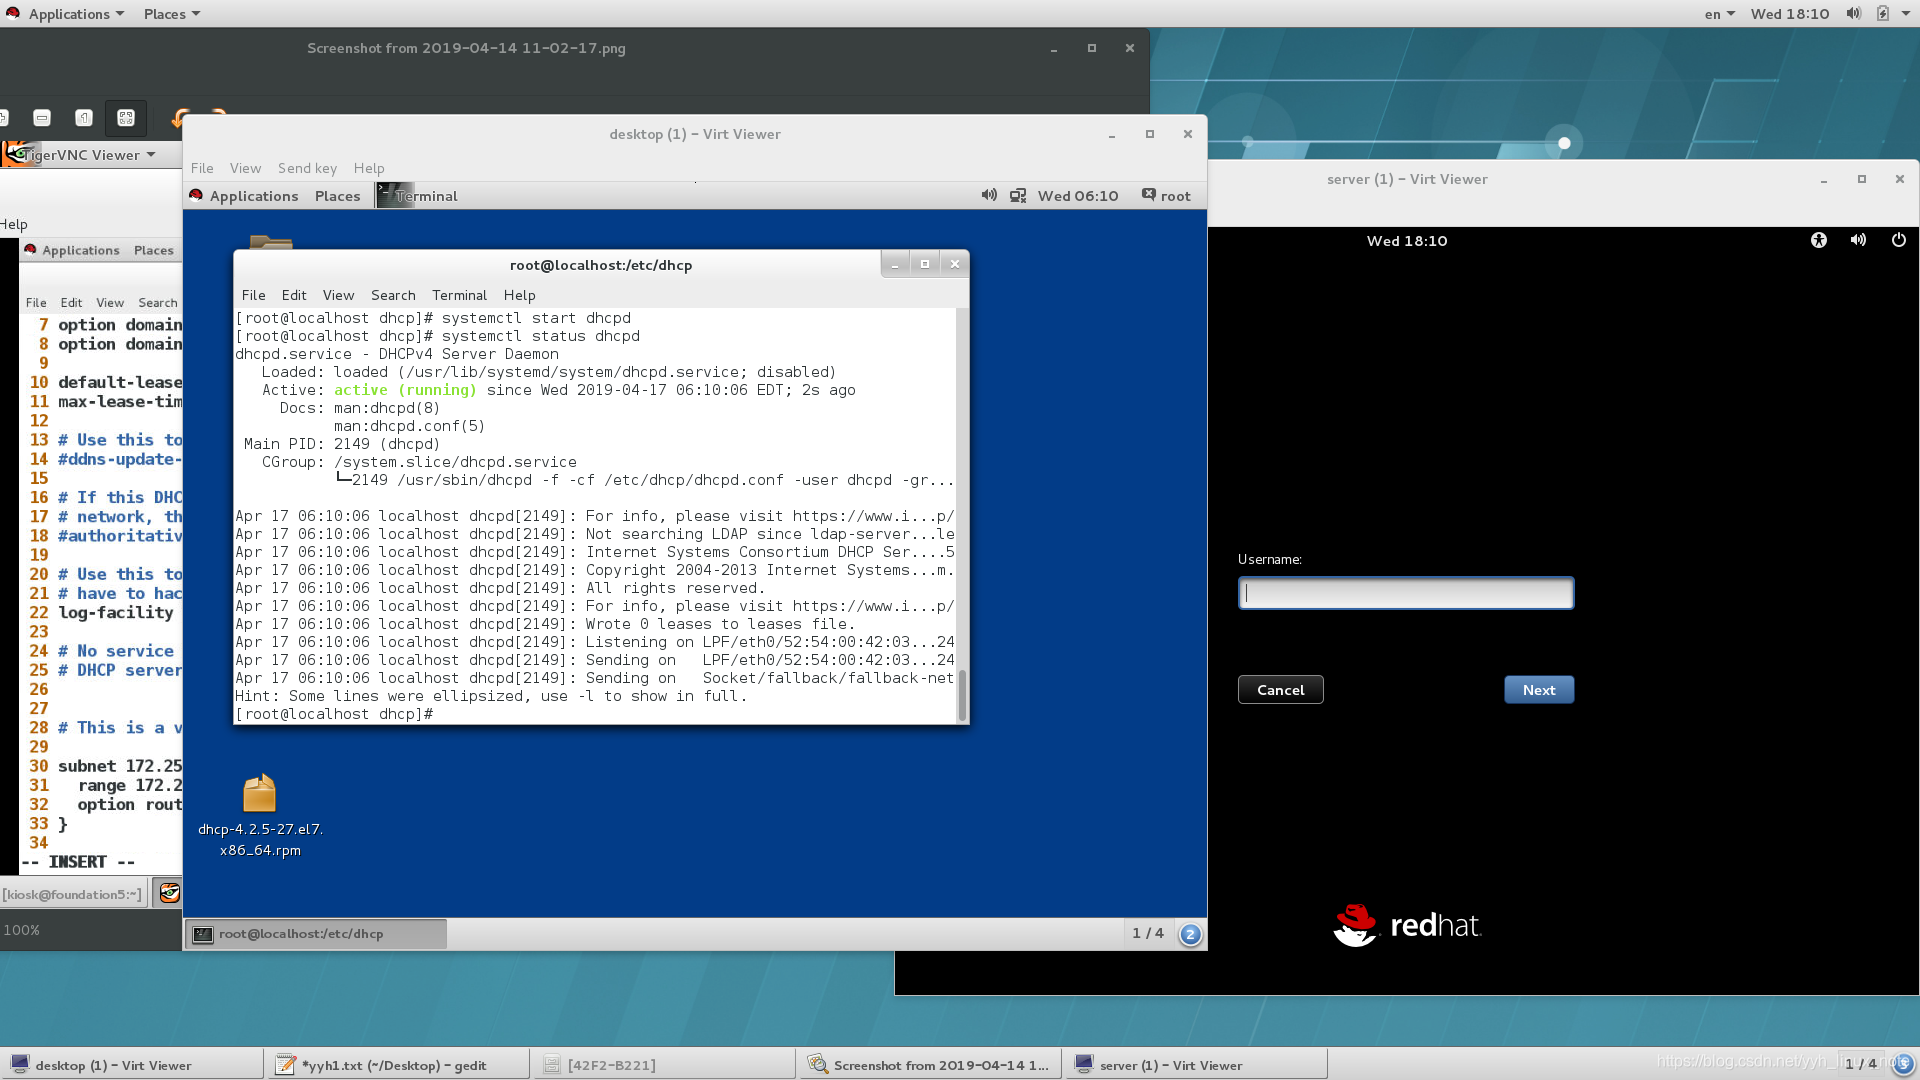Click network connection icon in VM panel

[x=1018, y=196]
